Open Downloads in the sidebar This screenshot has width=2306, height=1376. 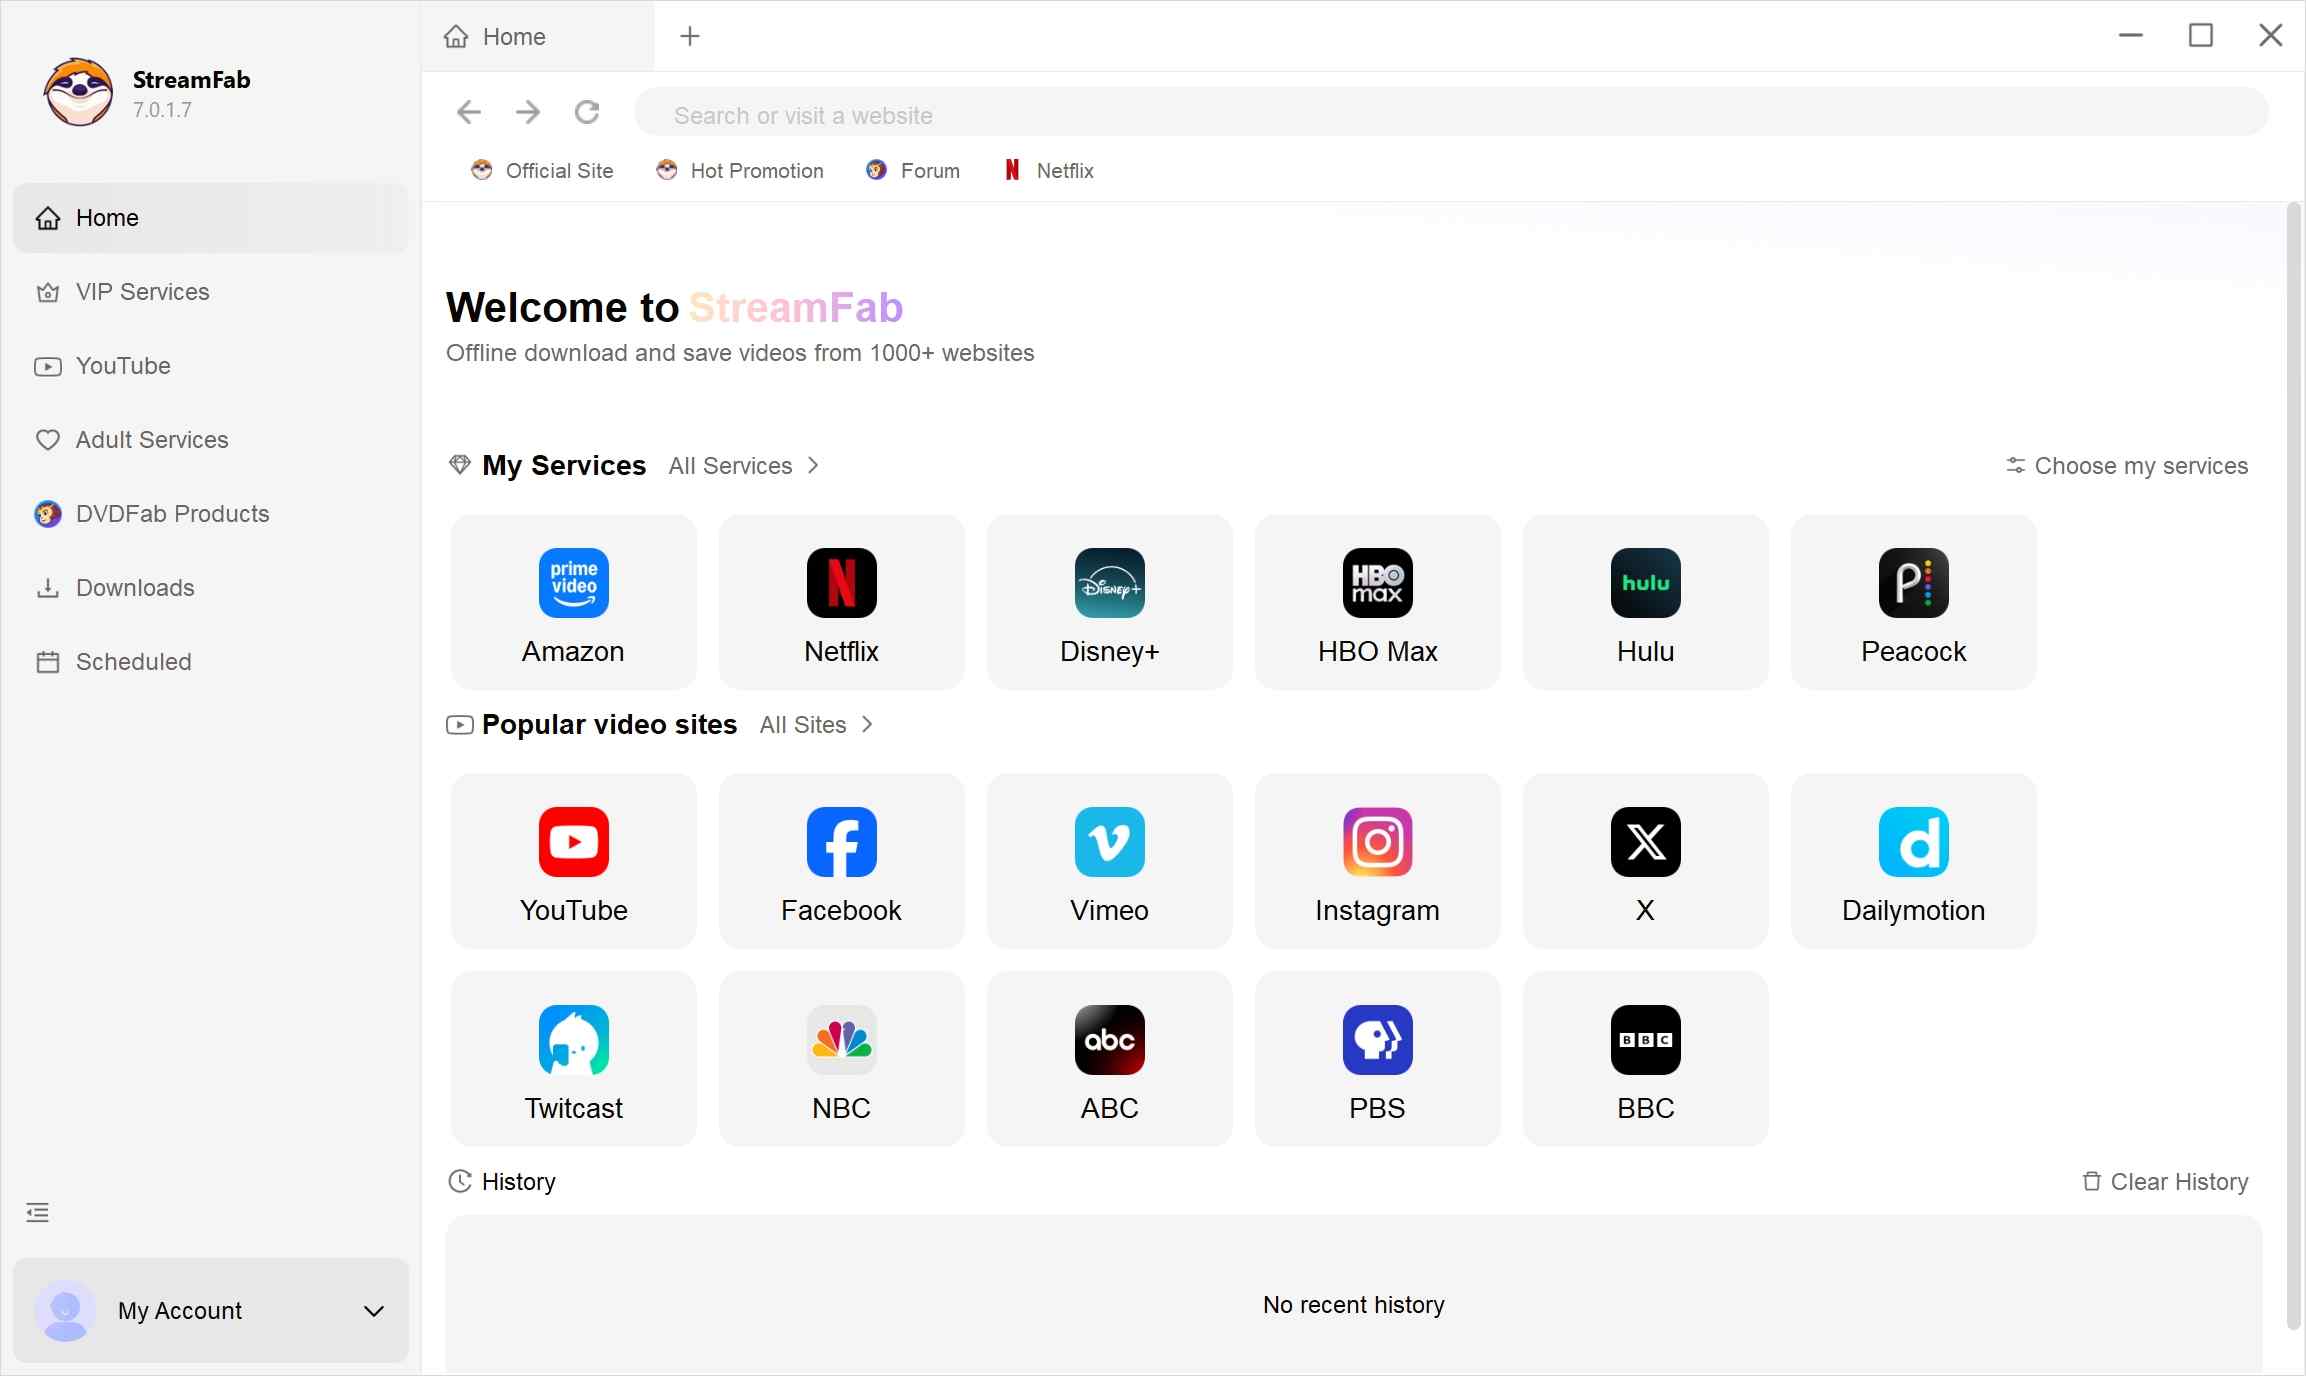(134, 588)
